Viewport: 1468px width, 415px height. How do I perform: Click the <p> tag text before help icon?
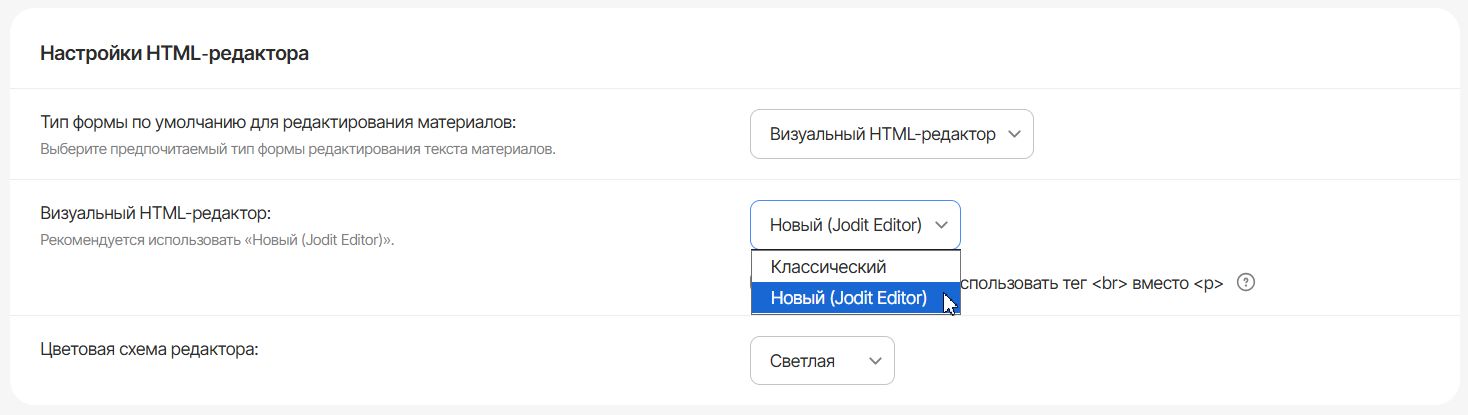(1208, 283)
